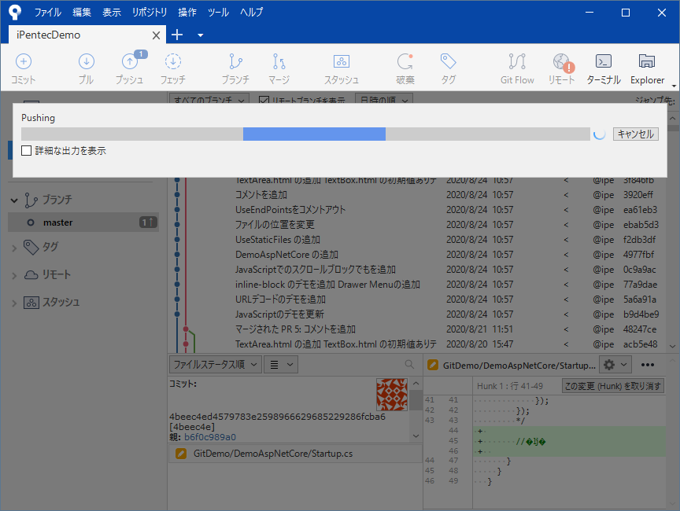
Task: Click commit hash 77a9dae
Action: point(640,285)
